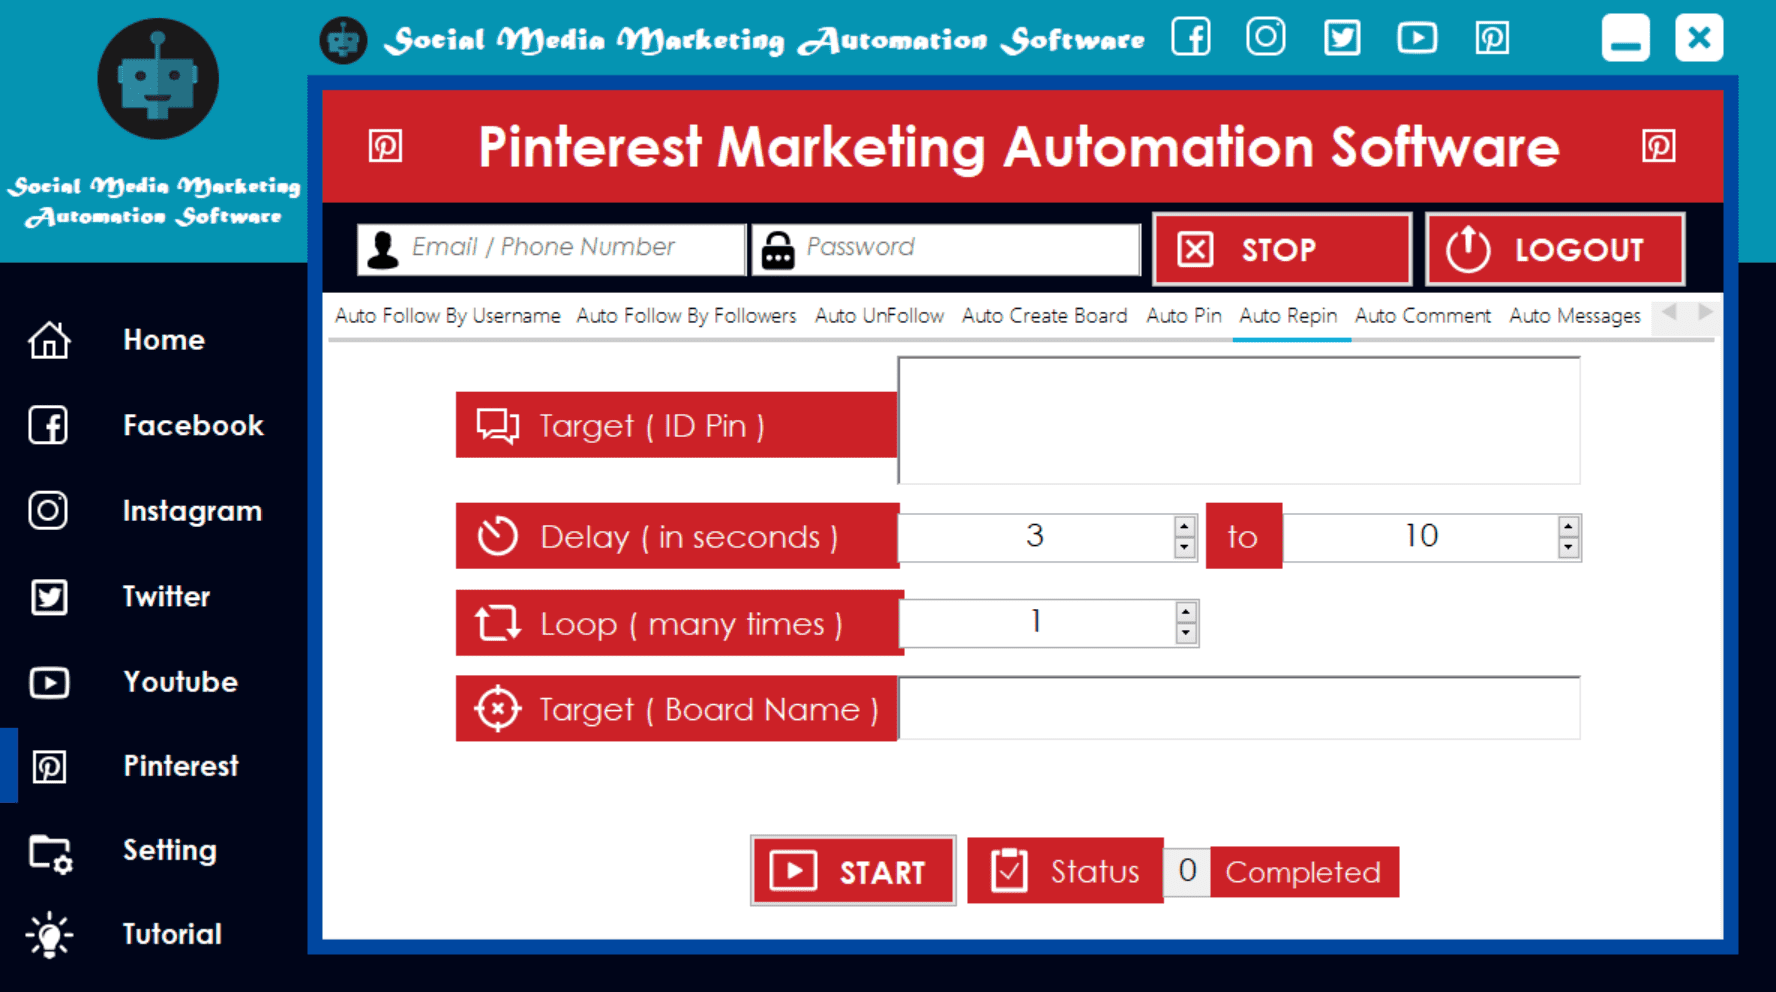Close the application window
This screenshot has height=992, width=1776.
1699,38
